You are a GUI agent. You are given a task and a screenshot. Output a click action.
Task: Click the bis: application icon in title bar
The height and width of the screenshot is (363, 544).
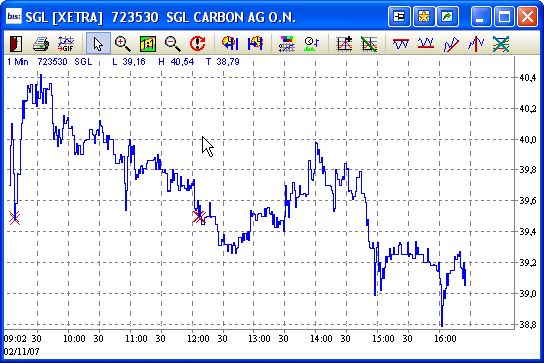click(14, 16)
